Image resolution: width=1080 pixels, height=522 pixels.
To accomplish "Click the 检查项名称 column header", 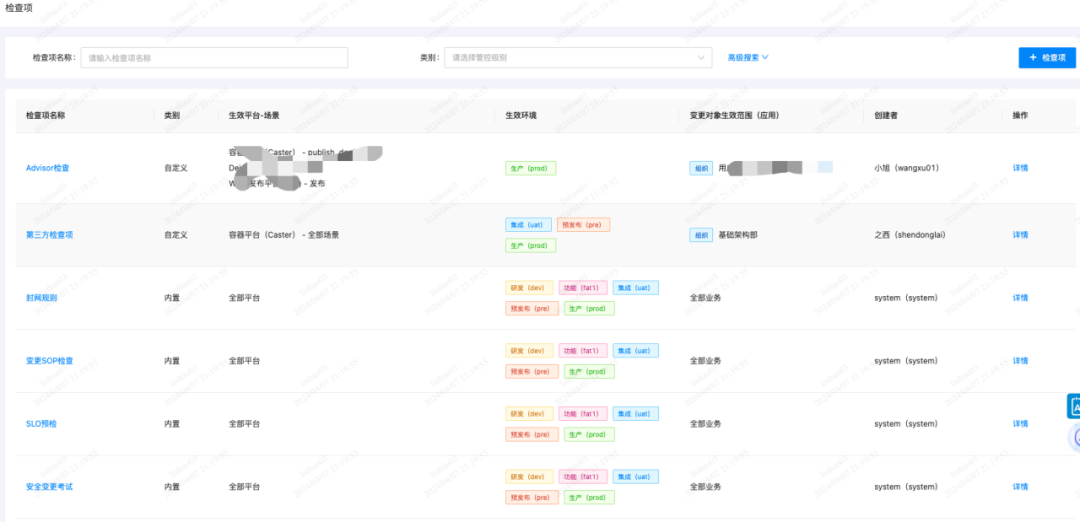I will [x=45, y=116].
